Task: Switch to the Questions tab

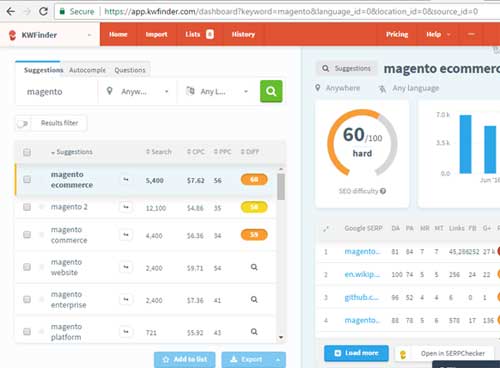Action: tap(130, 70)
